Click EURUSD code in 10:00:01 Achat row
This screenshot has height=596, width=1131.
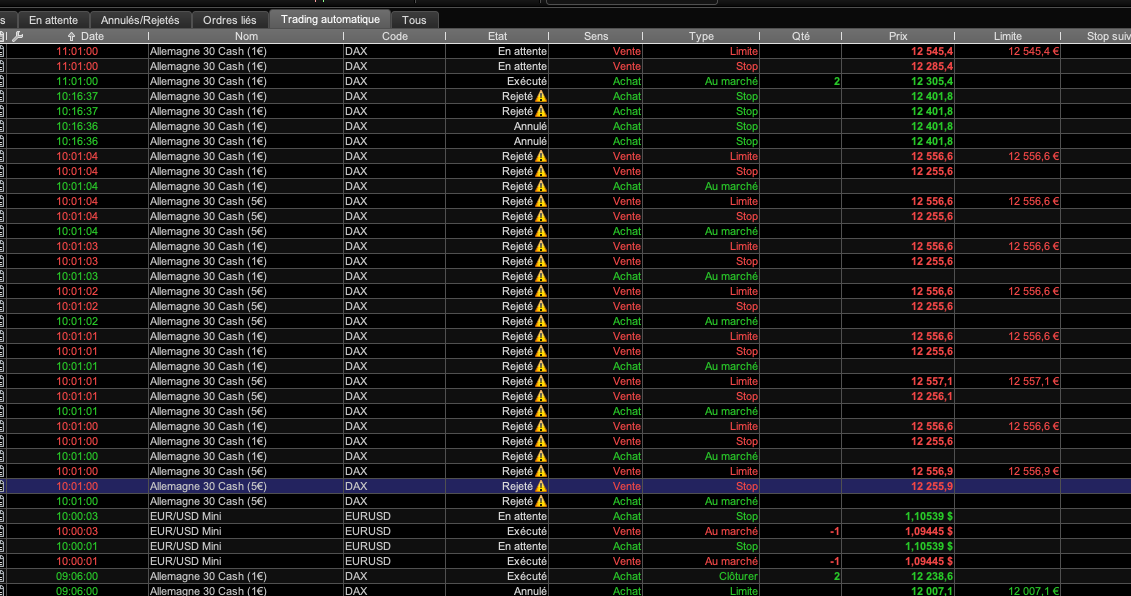368,546
